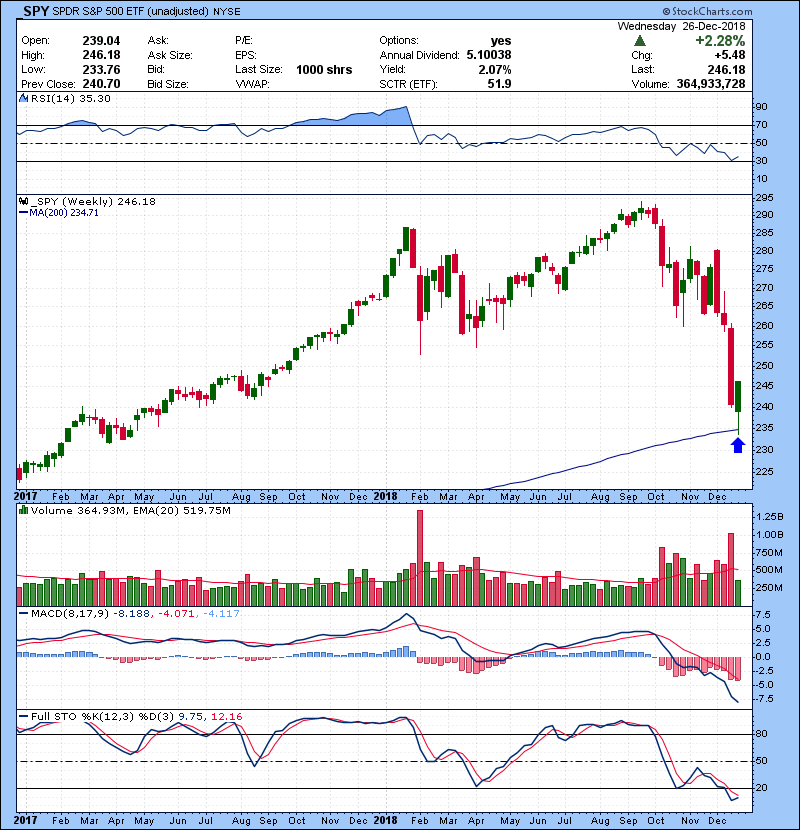Click the SPY ticker symbol in header
Viewport: 800px width, 830px height.
35,11
